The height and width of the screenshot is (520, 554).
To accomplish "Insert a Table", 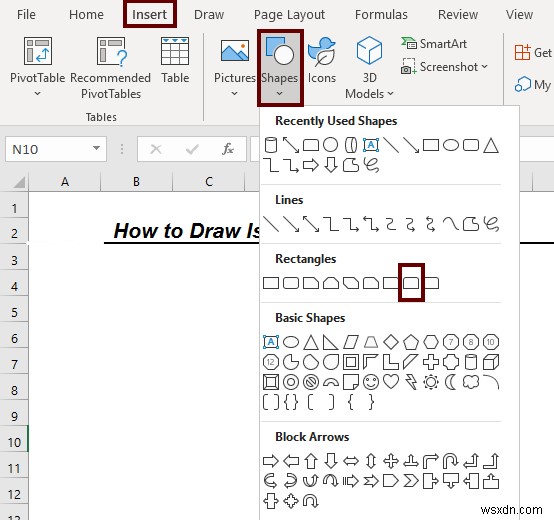I will [175, 60].
